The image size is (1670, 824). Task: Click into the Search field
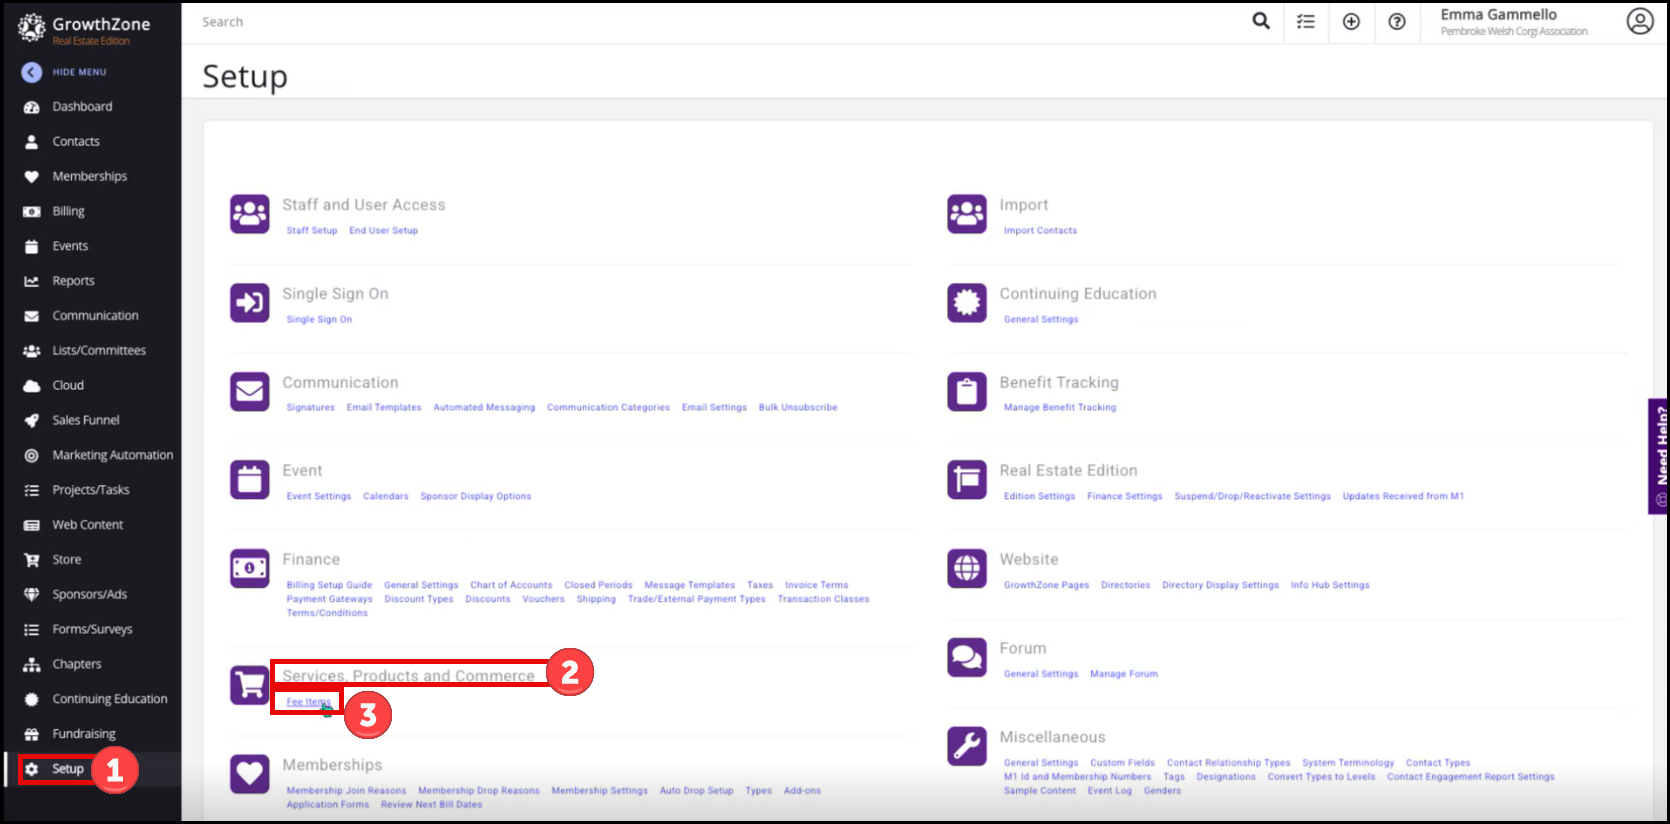point(700,22)
